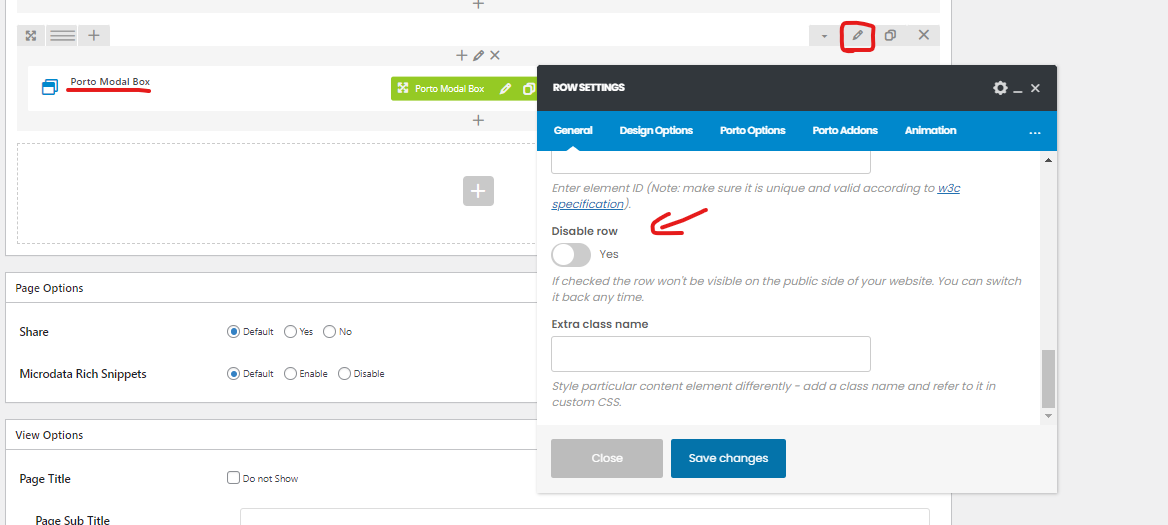Edit this row with pencil icon
1168x525 pixels.
click(857, 35)
